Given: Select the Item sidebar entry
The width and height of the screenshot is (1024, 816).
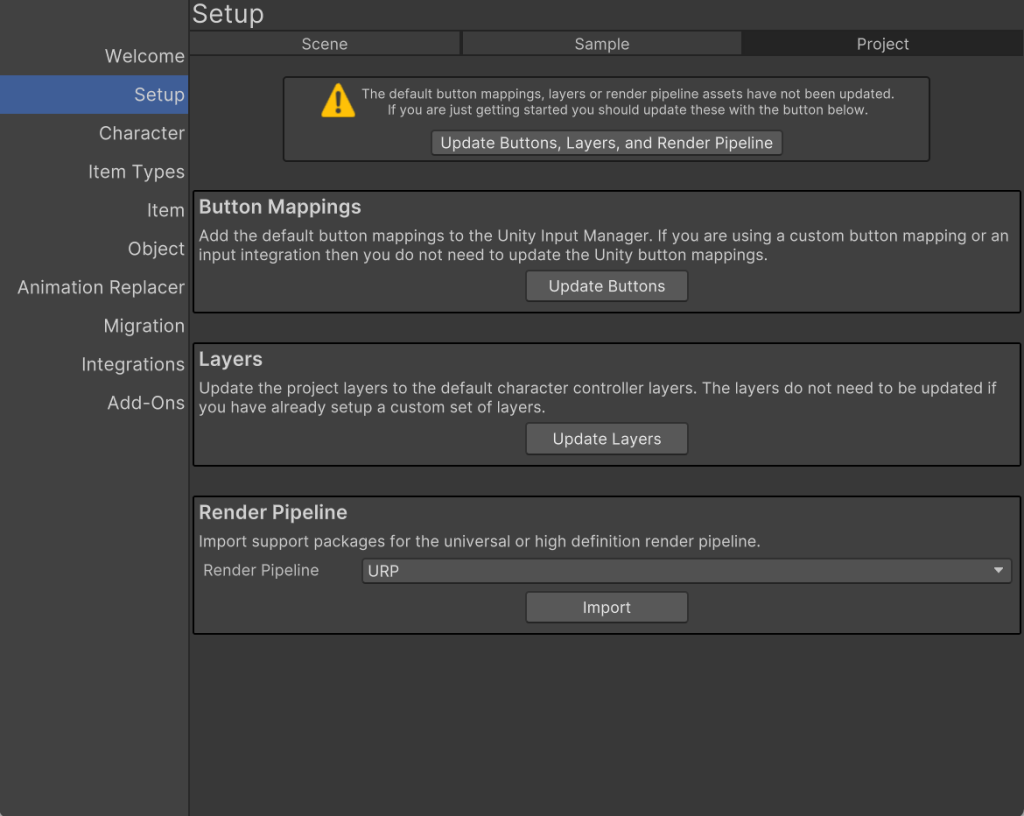Looking at the screenshot, I should 165,210.
